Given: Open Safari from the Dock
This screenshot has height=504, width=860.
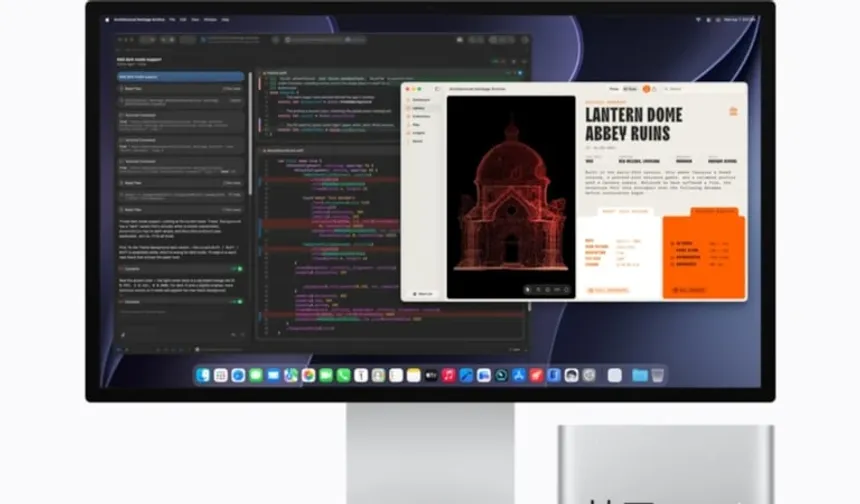Looking at the screenshot, I should click(238, 375).
